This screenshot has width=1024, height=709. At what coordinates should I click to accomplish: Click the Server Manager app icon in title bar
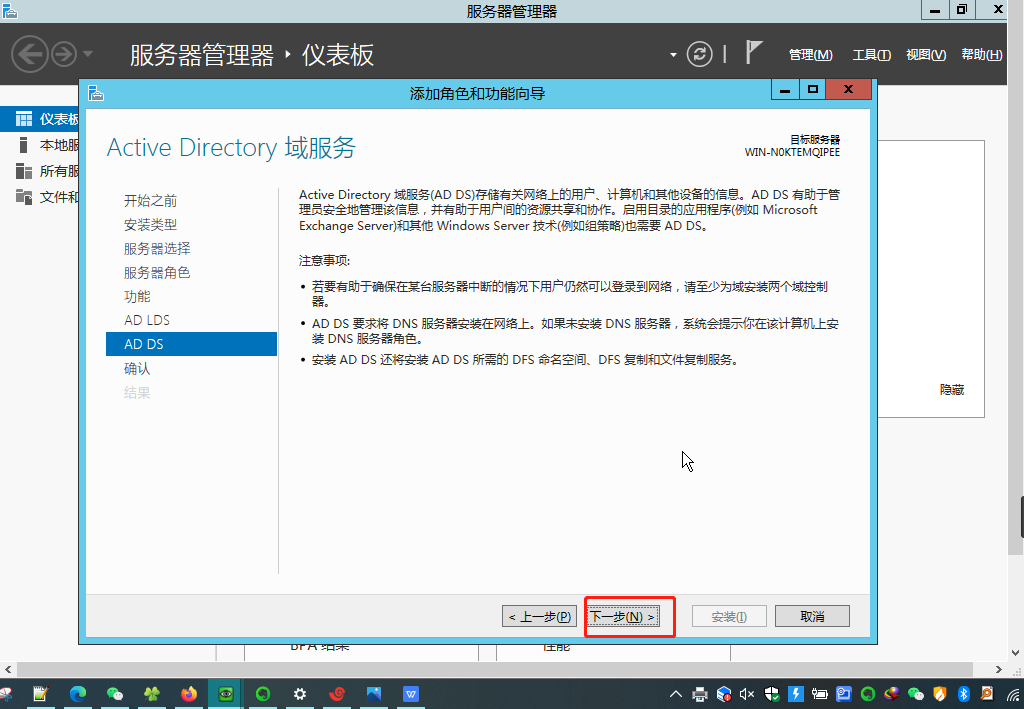tap(9, 10)
